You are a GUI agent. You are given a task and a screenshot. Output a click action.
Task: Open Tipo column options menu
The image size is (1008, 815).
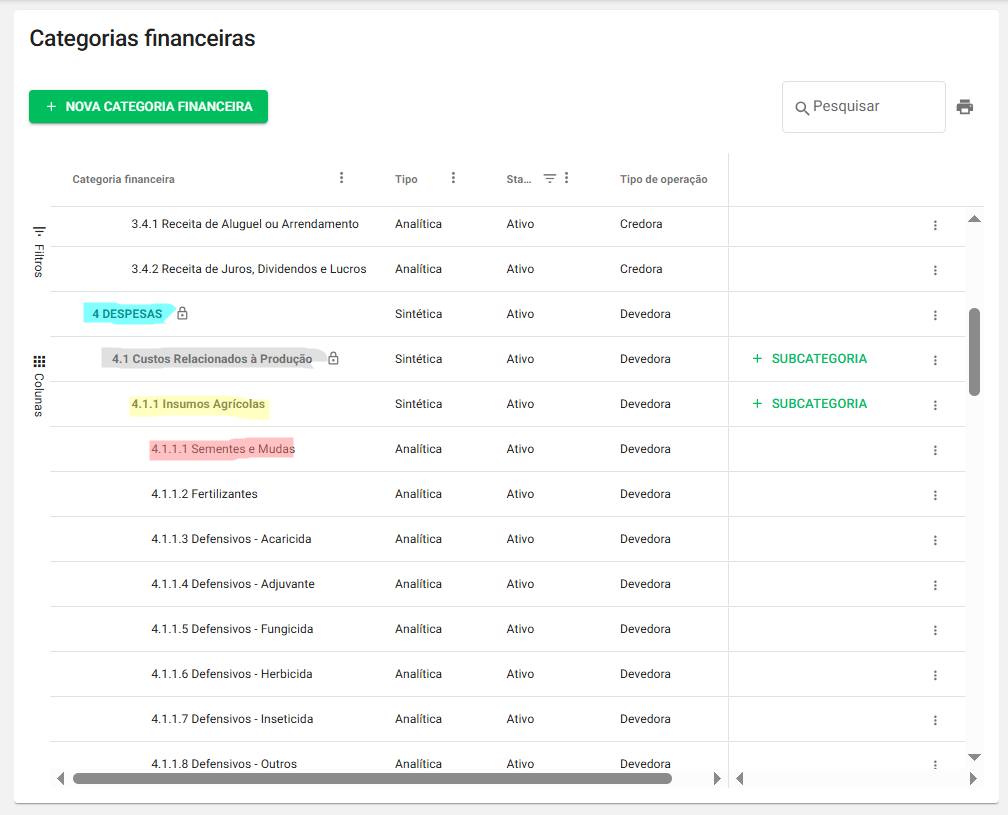click(x=453, y=178)
